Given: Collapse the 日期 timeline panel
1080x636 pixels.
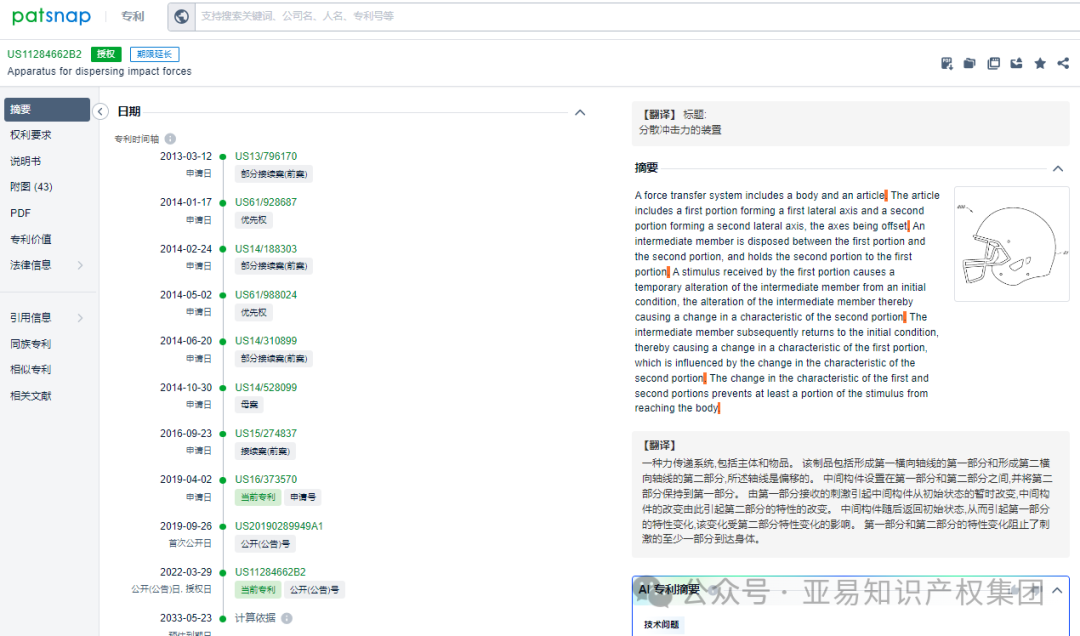Looking at the screenshot, I should [x=580, y=113].
